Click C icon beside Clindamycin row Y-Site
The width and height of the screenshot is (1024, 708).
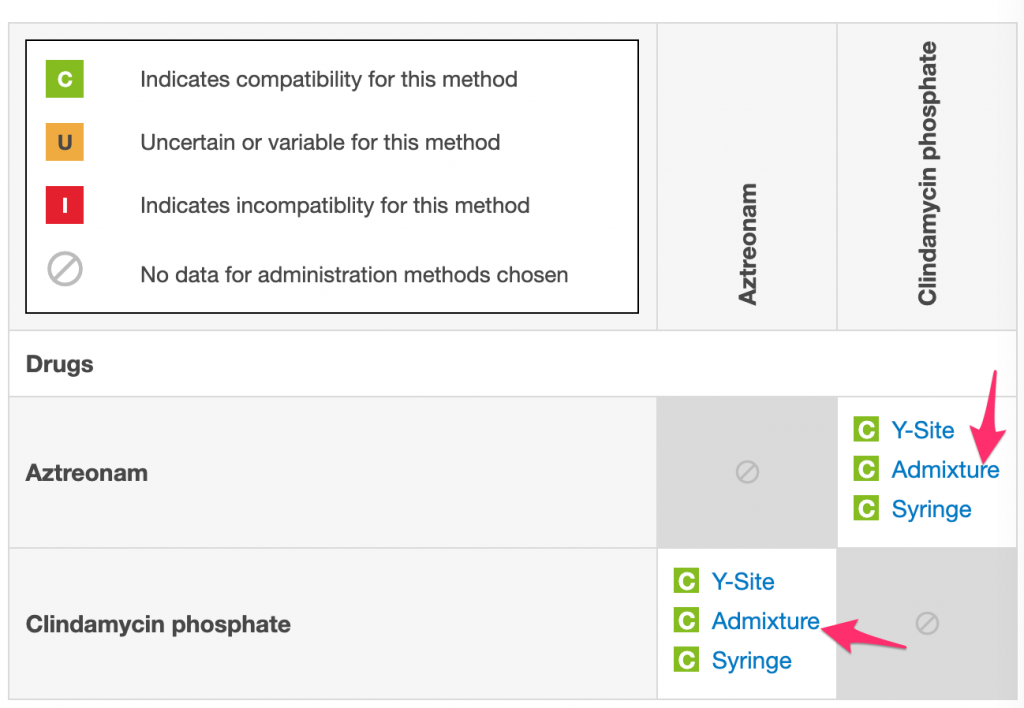click(x=686, y=581)
